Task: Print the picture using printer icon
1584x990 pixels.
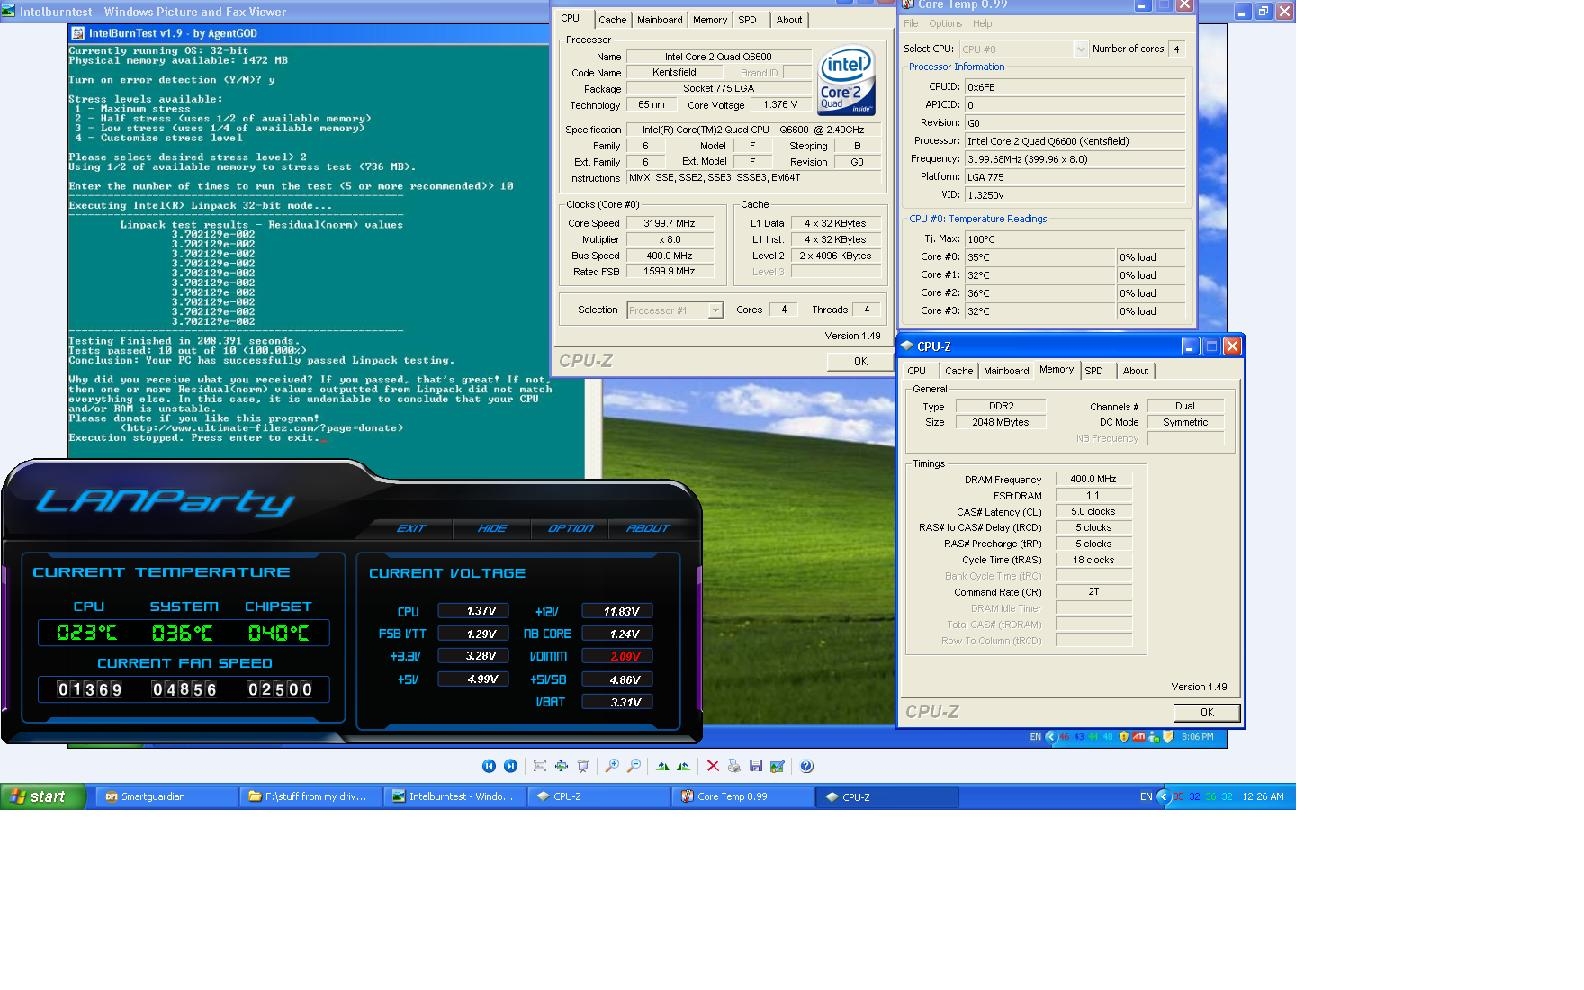Action: (x=734, y=766)
